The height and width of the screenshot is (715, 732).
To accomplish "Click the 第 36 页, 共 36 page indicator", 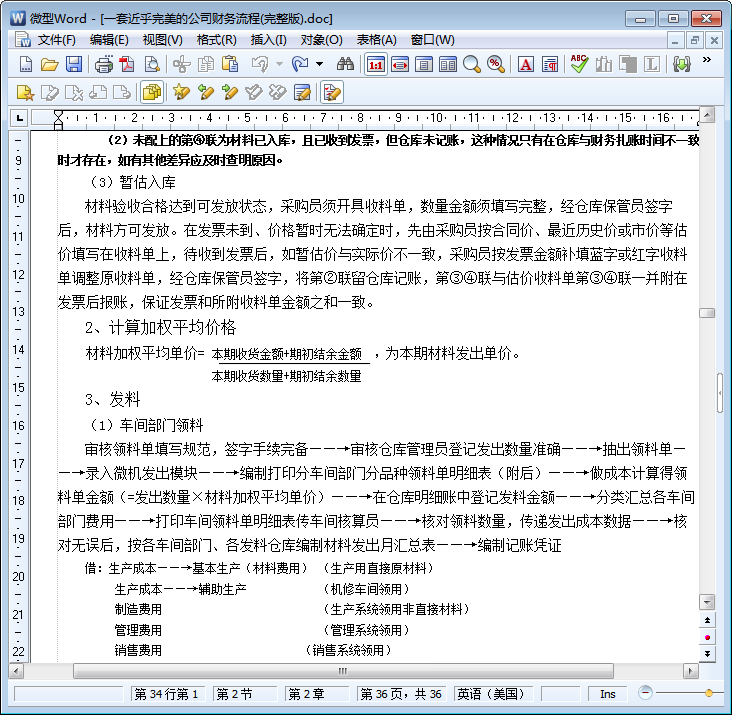I will (401, 694).
